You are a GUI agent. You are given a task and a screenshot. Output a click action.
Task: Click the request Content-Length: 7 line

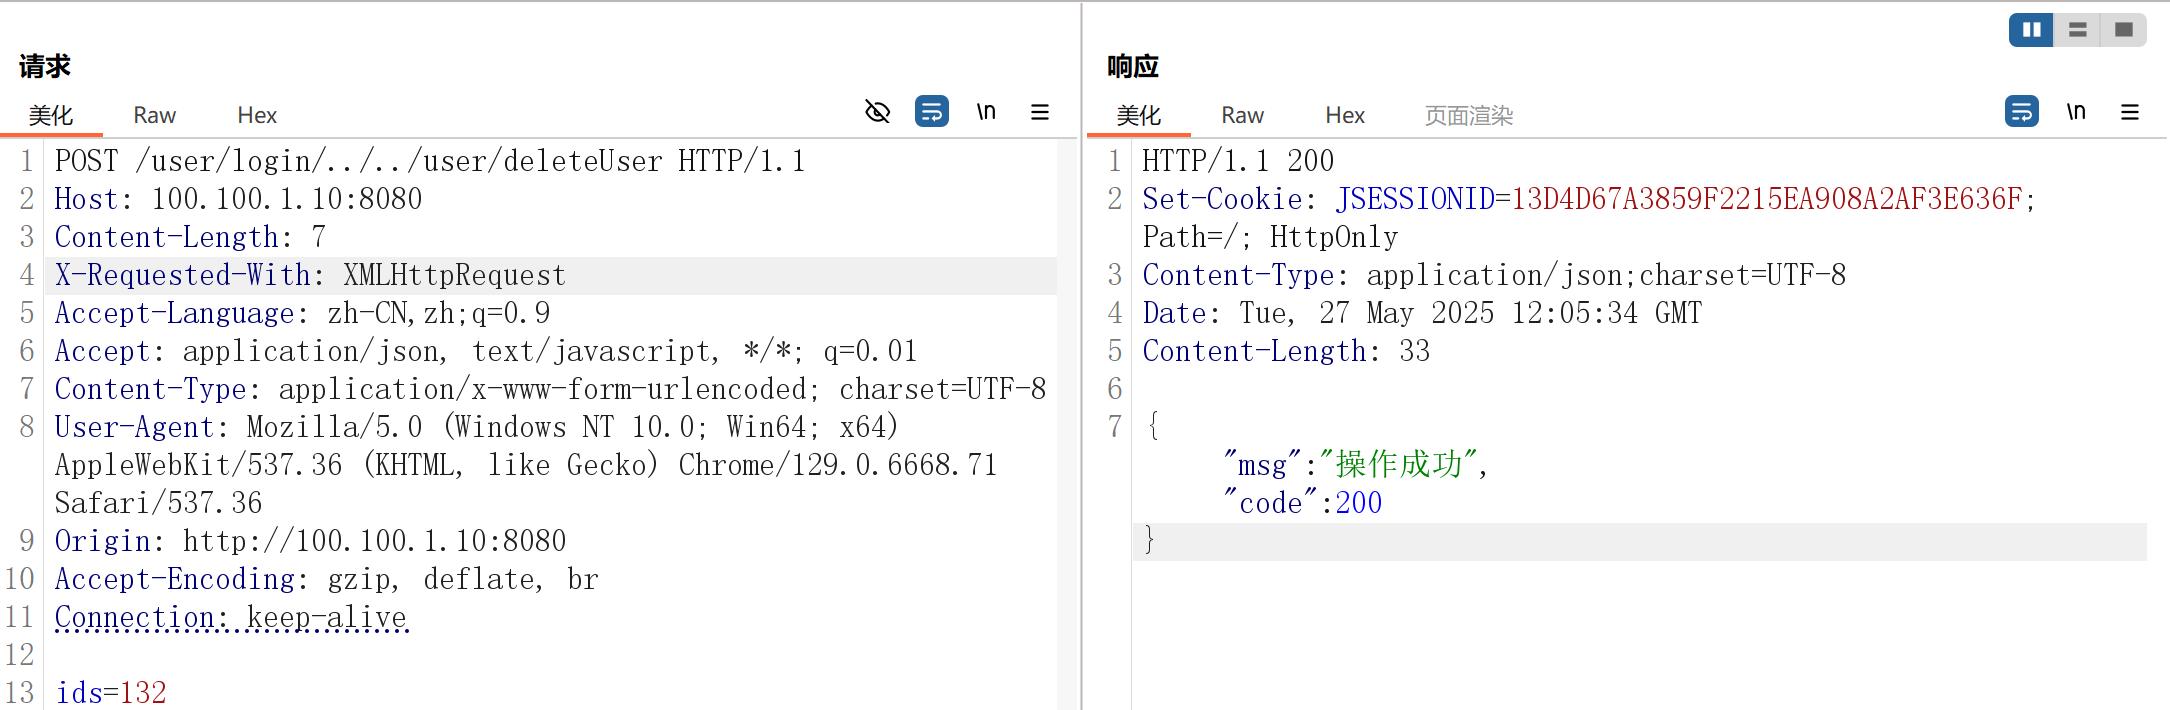tap(190, 237)
